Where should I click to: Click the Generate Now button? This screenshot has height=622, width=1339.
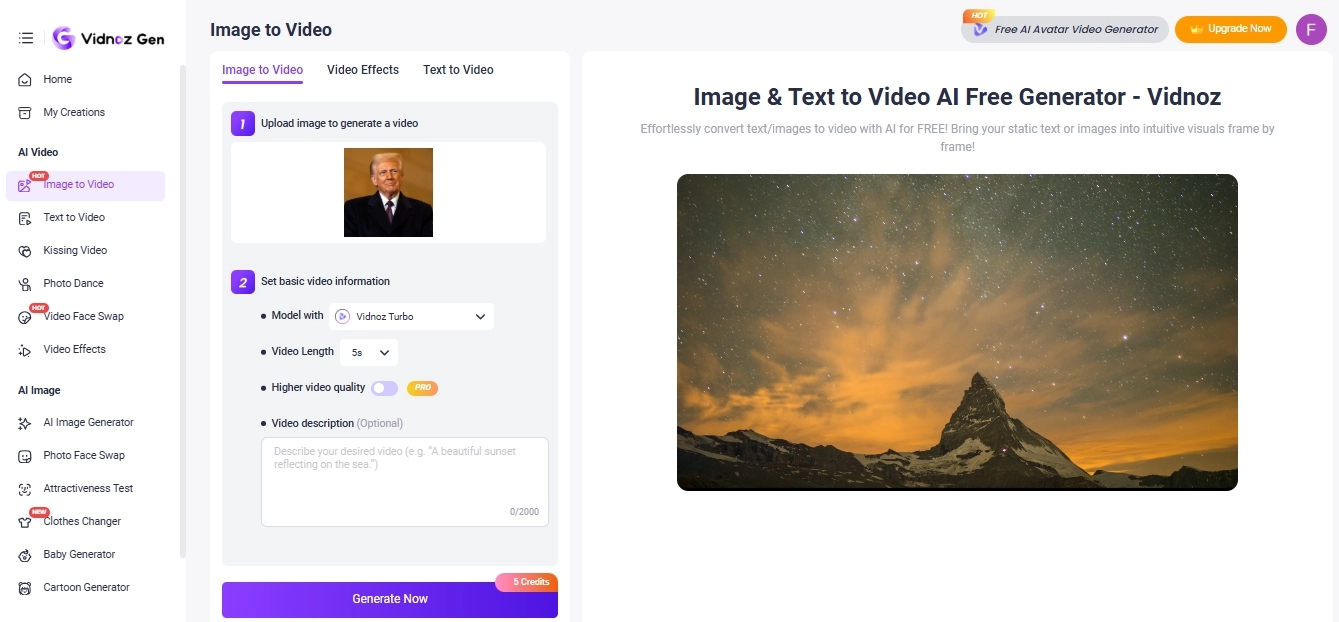coord(389,598)
